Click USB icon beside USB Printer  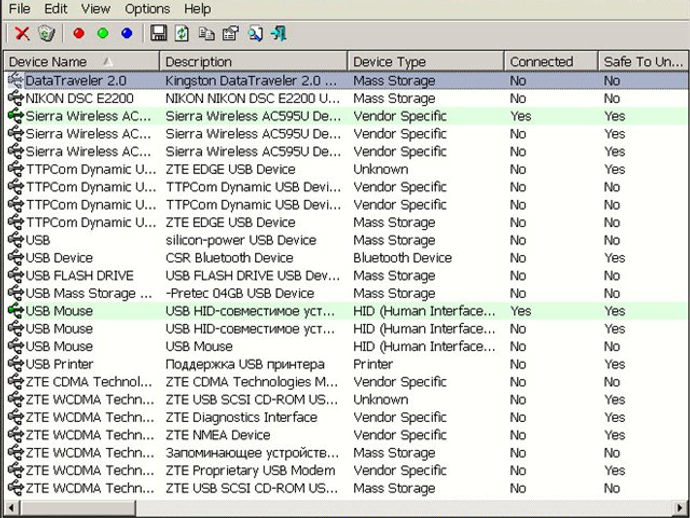click(x=15, y=364)
